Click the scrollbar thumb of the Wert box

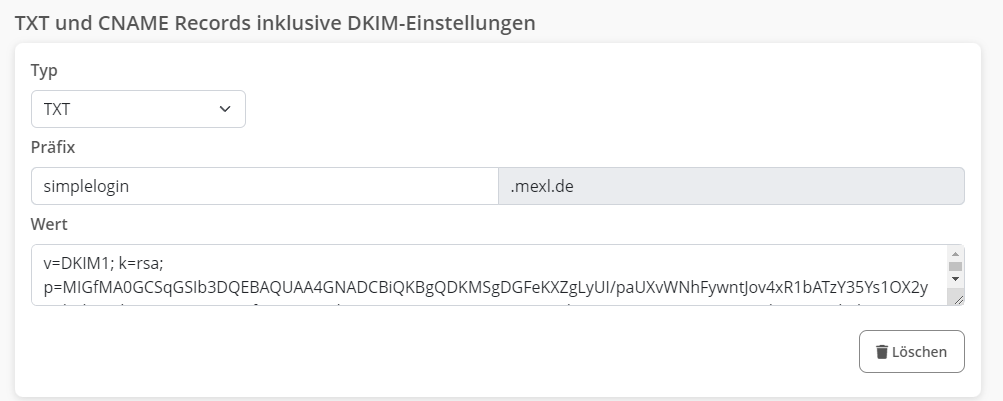point(955,267)
